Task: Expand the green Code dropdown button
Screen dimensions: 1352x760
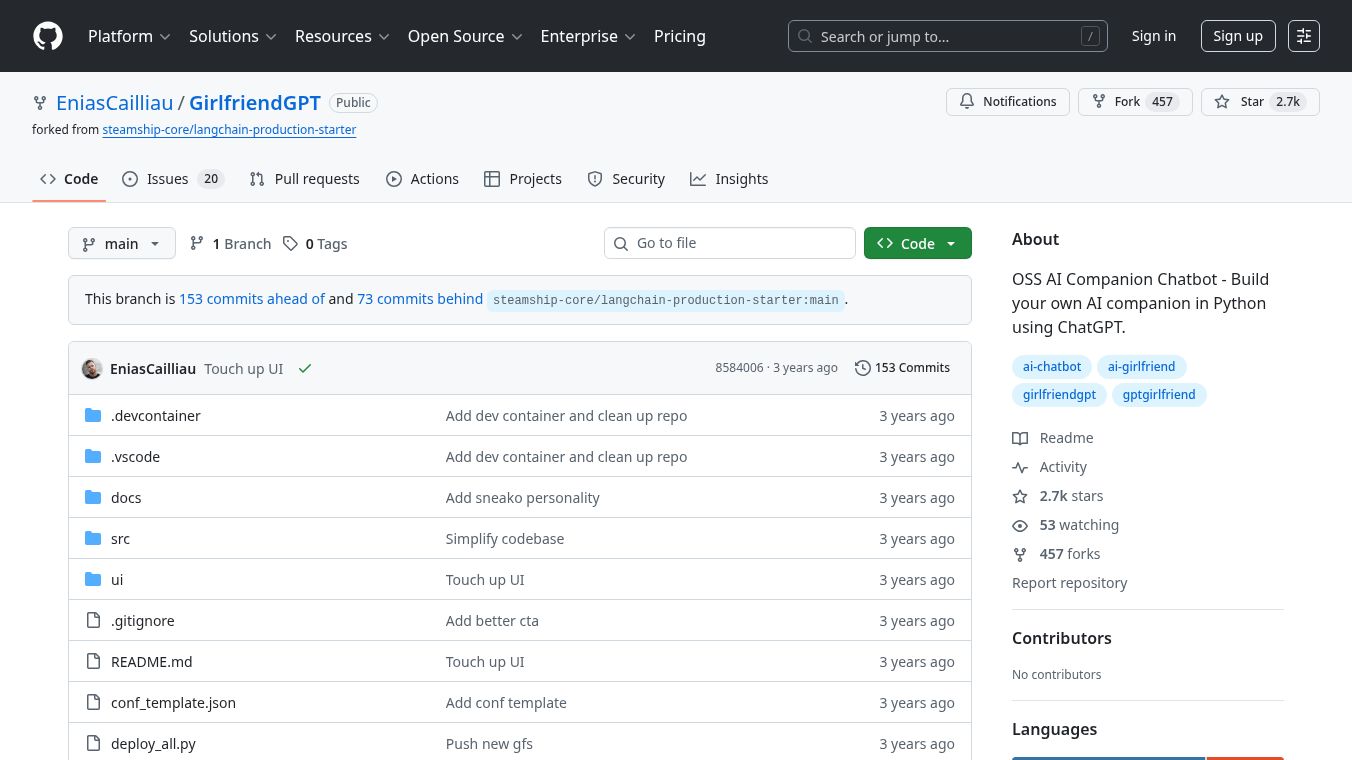Action: tap(917, 244)
